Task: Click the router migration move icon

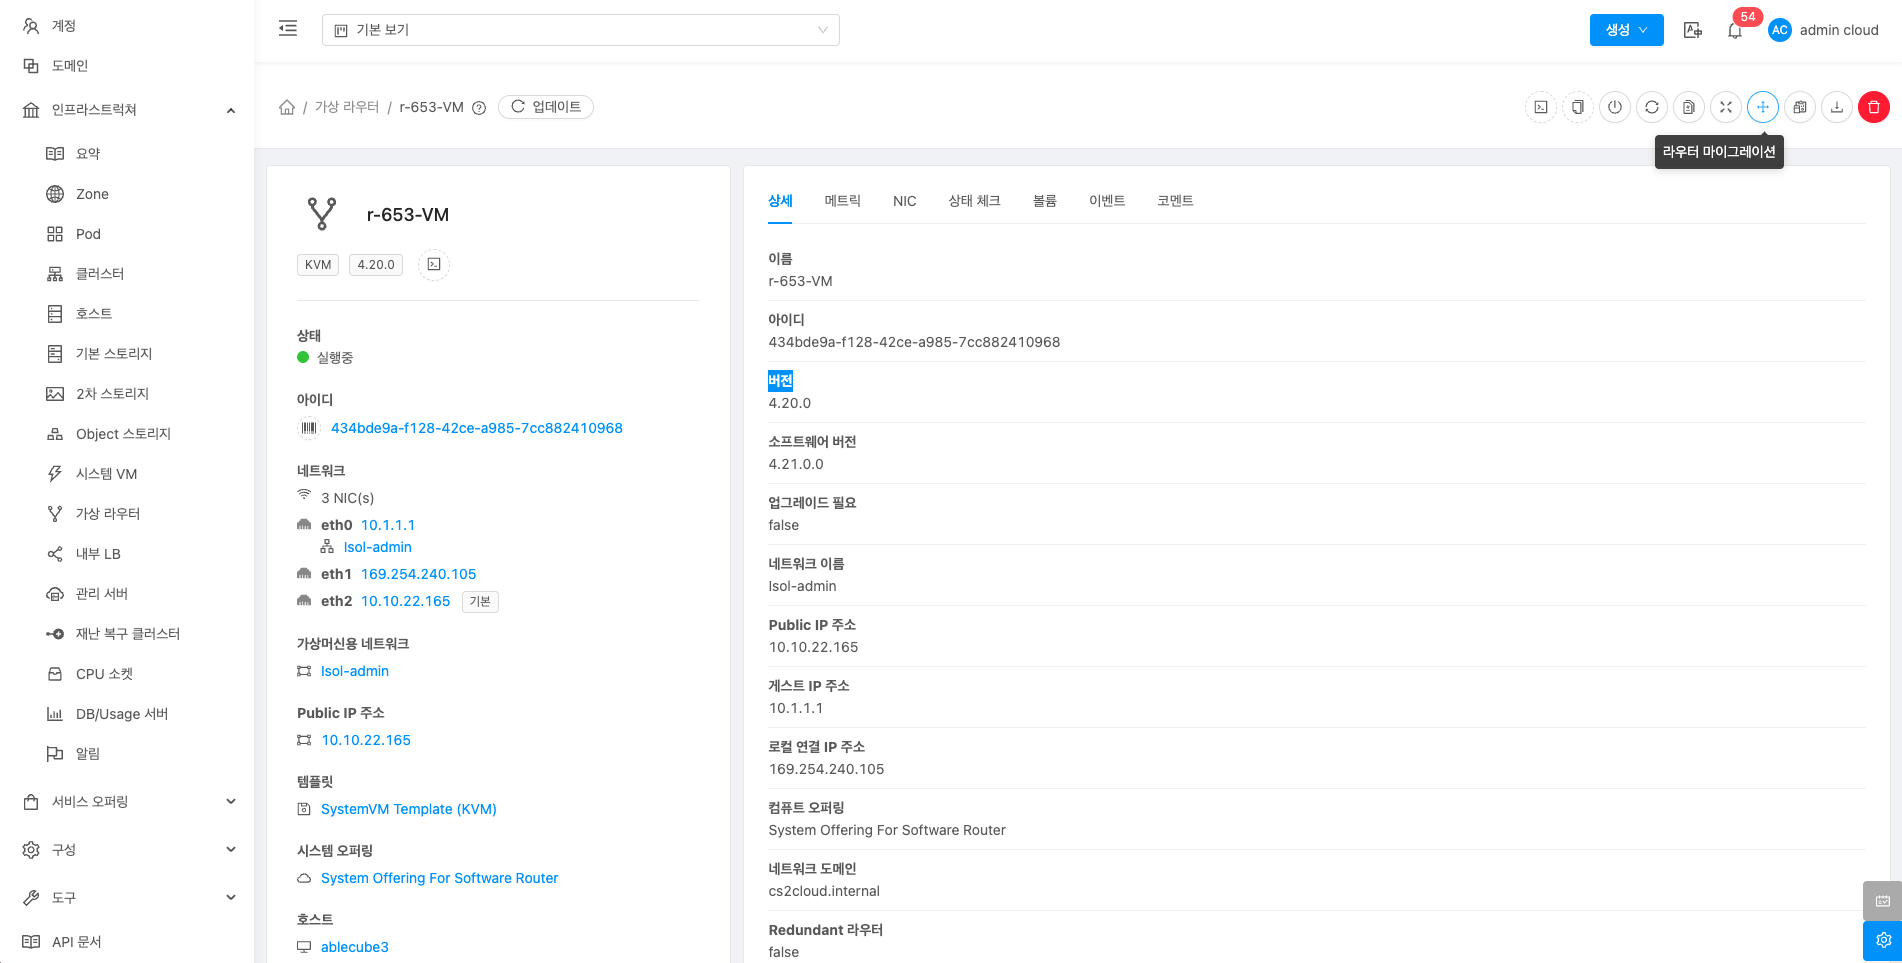Action: coord(1762,107)
